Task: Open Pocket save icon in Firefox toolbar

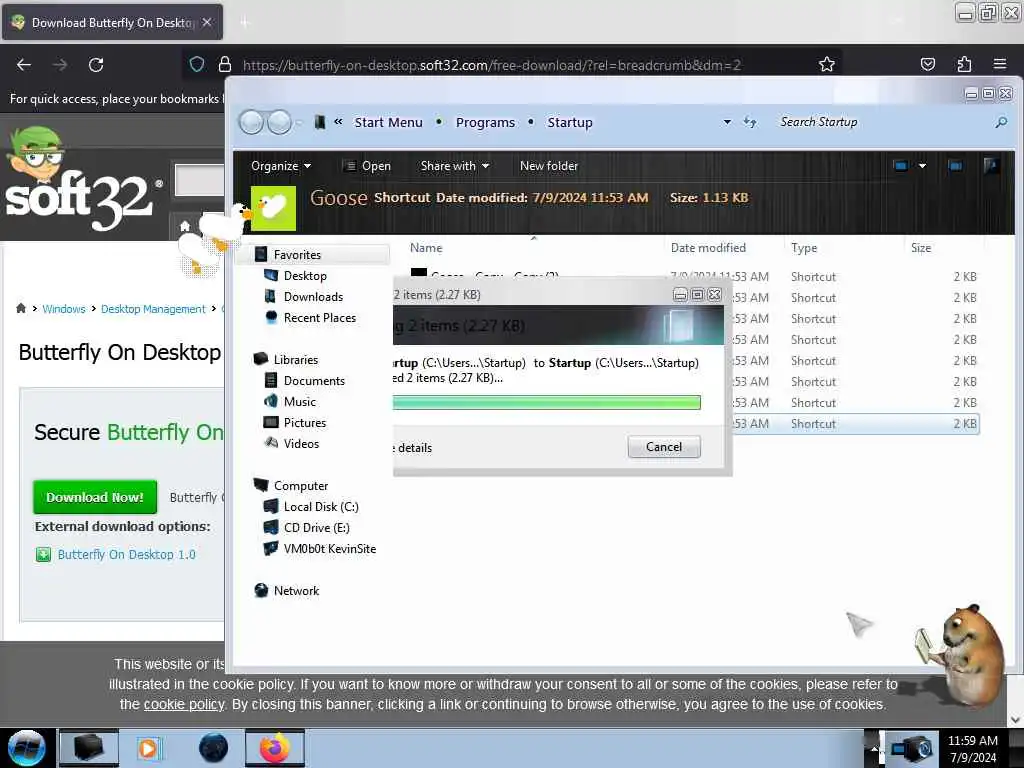Action: tap(927, 64)
